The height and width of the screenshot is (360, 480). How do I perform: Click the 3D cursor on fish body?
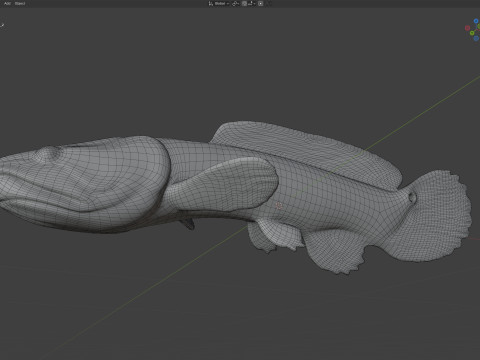click(x=279, y=206)
